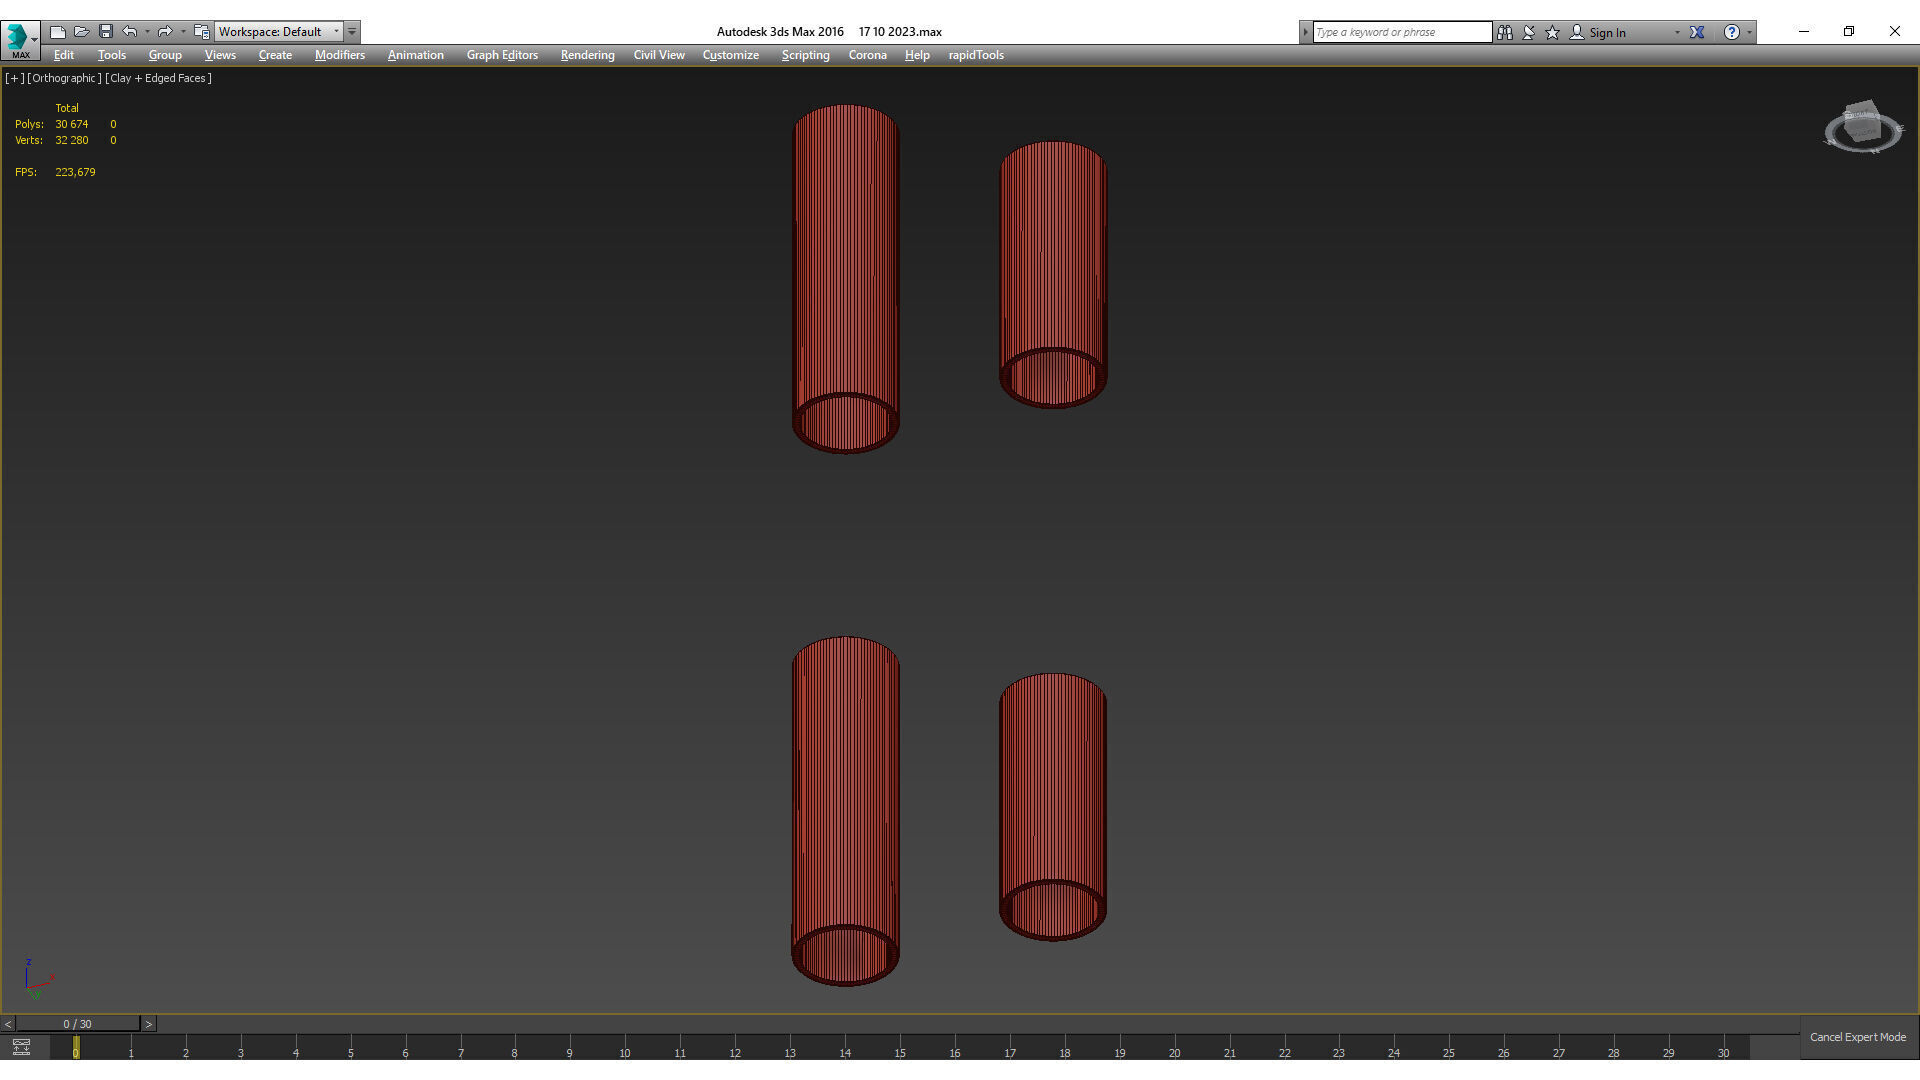Click the Autodesk Exchange Apps X icon

click(1697, 32)
